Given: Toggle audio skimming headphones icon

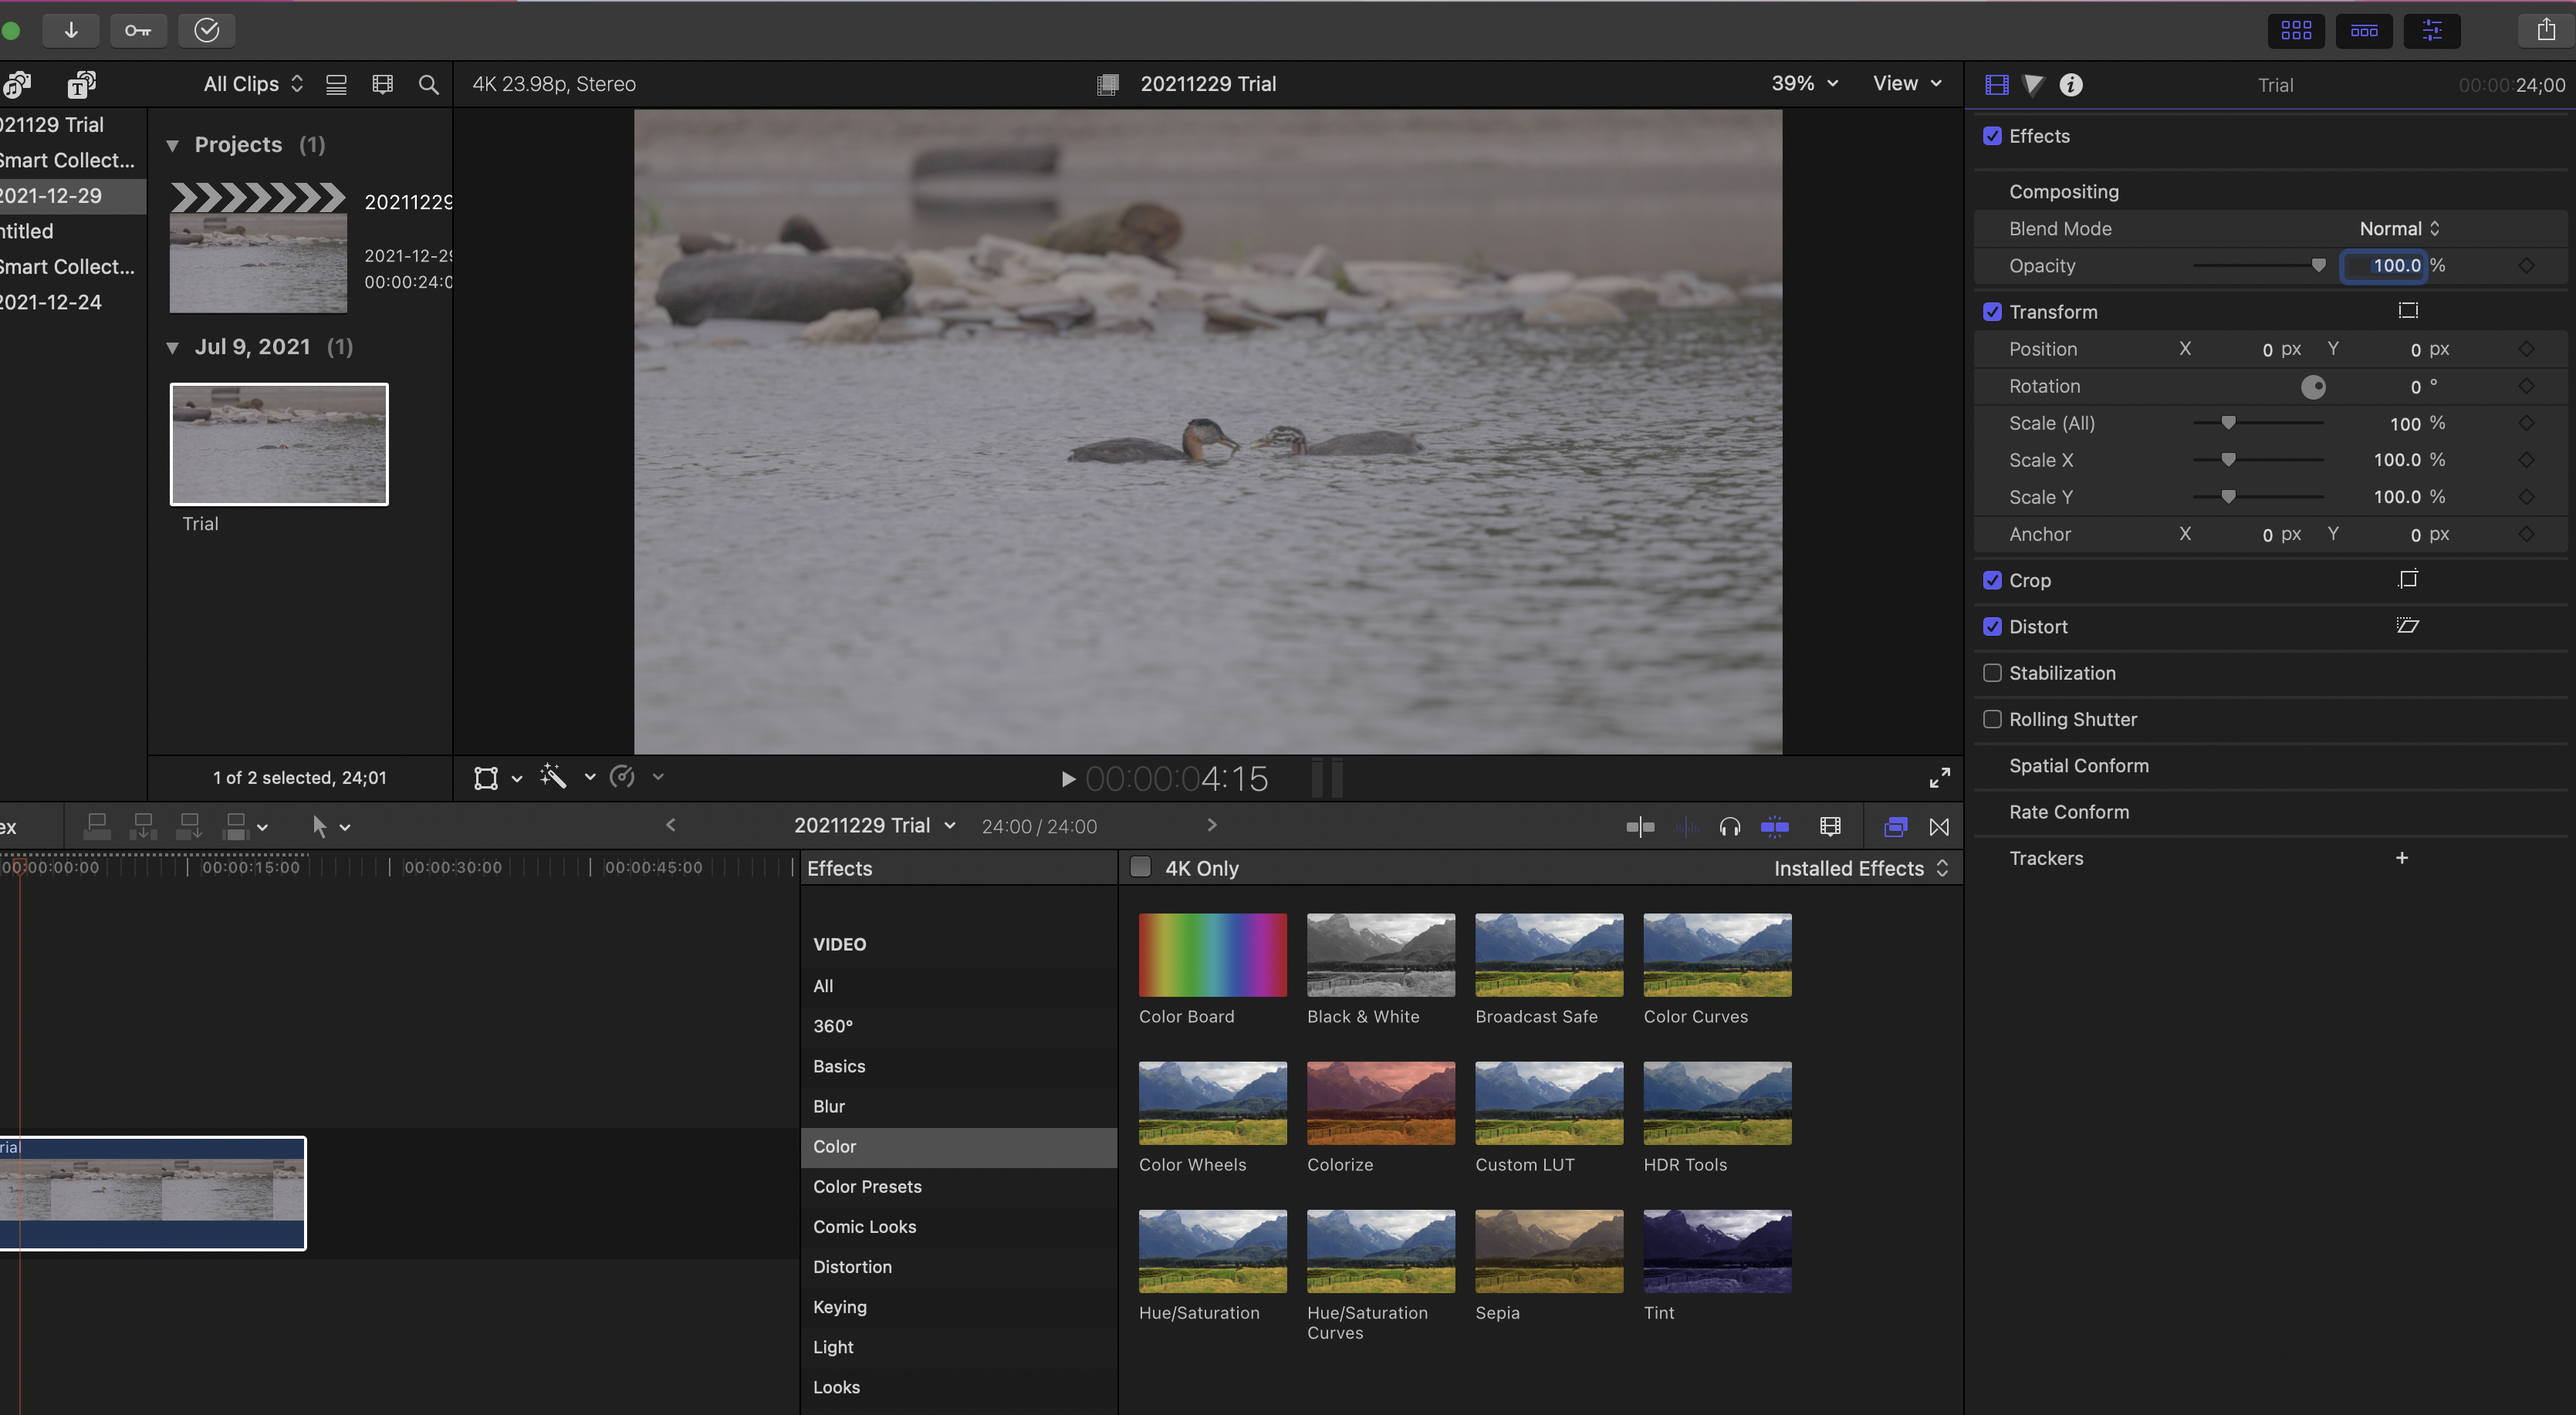Looking at the screenshot, I should 1729,827.
